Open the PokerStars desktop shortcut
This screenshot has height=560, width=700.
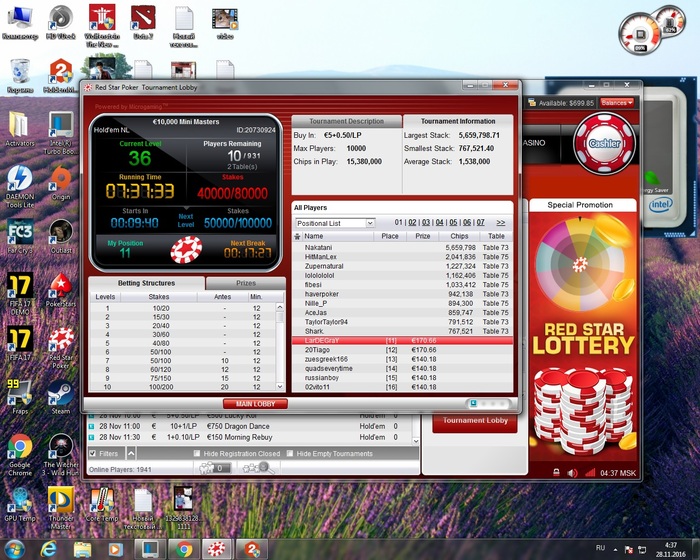tap(61, 290)
